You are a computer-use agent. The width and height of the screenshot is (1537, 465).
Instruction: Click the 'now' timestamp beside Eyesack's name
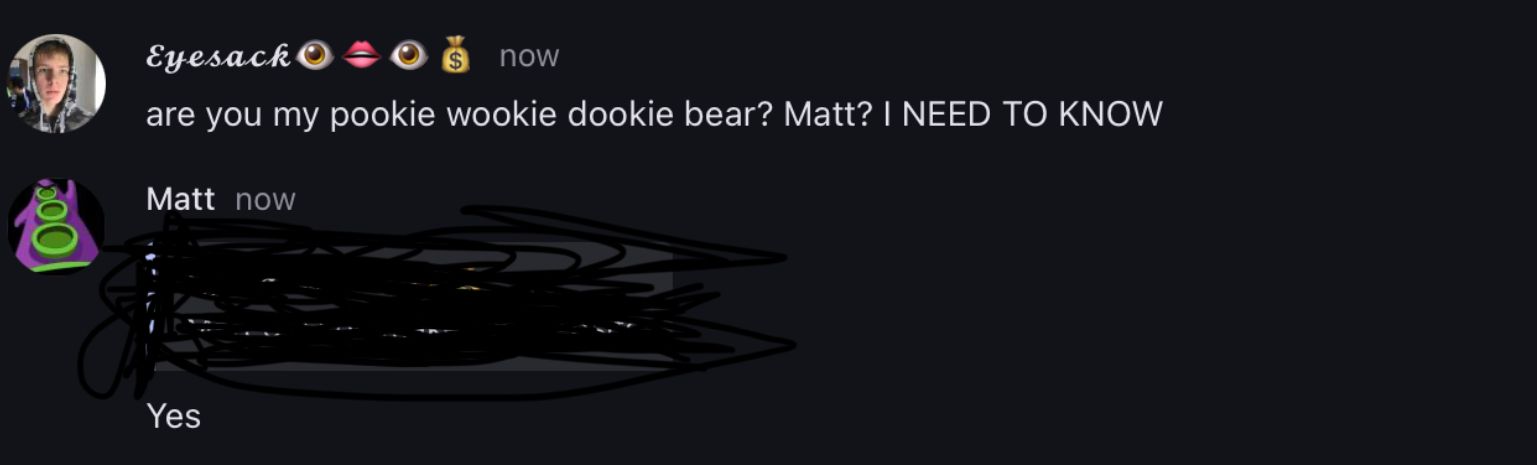529,57
